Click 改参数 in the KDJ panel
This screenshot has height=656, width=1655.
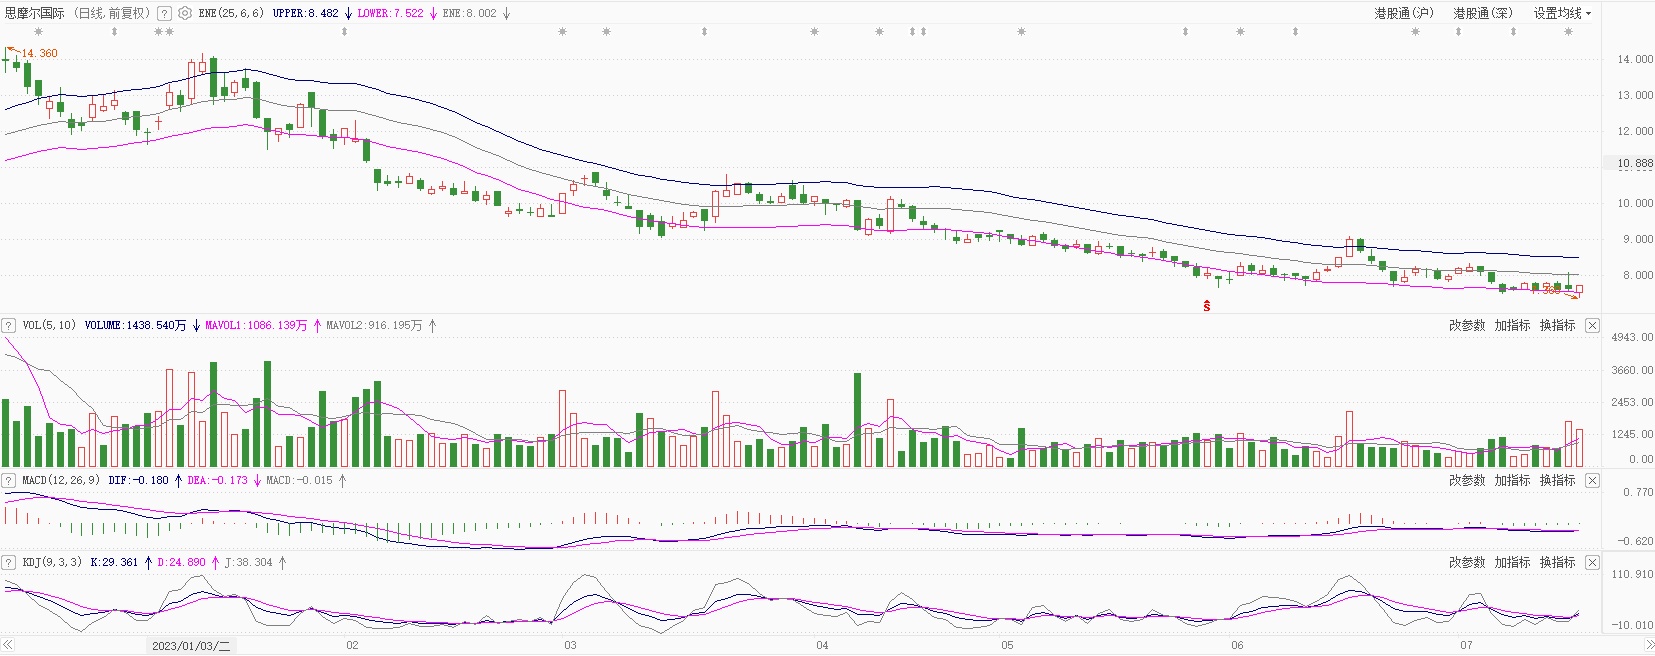click(1467, 563)
